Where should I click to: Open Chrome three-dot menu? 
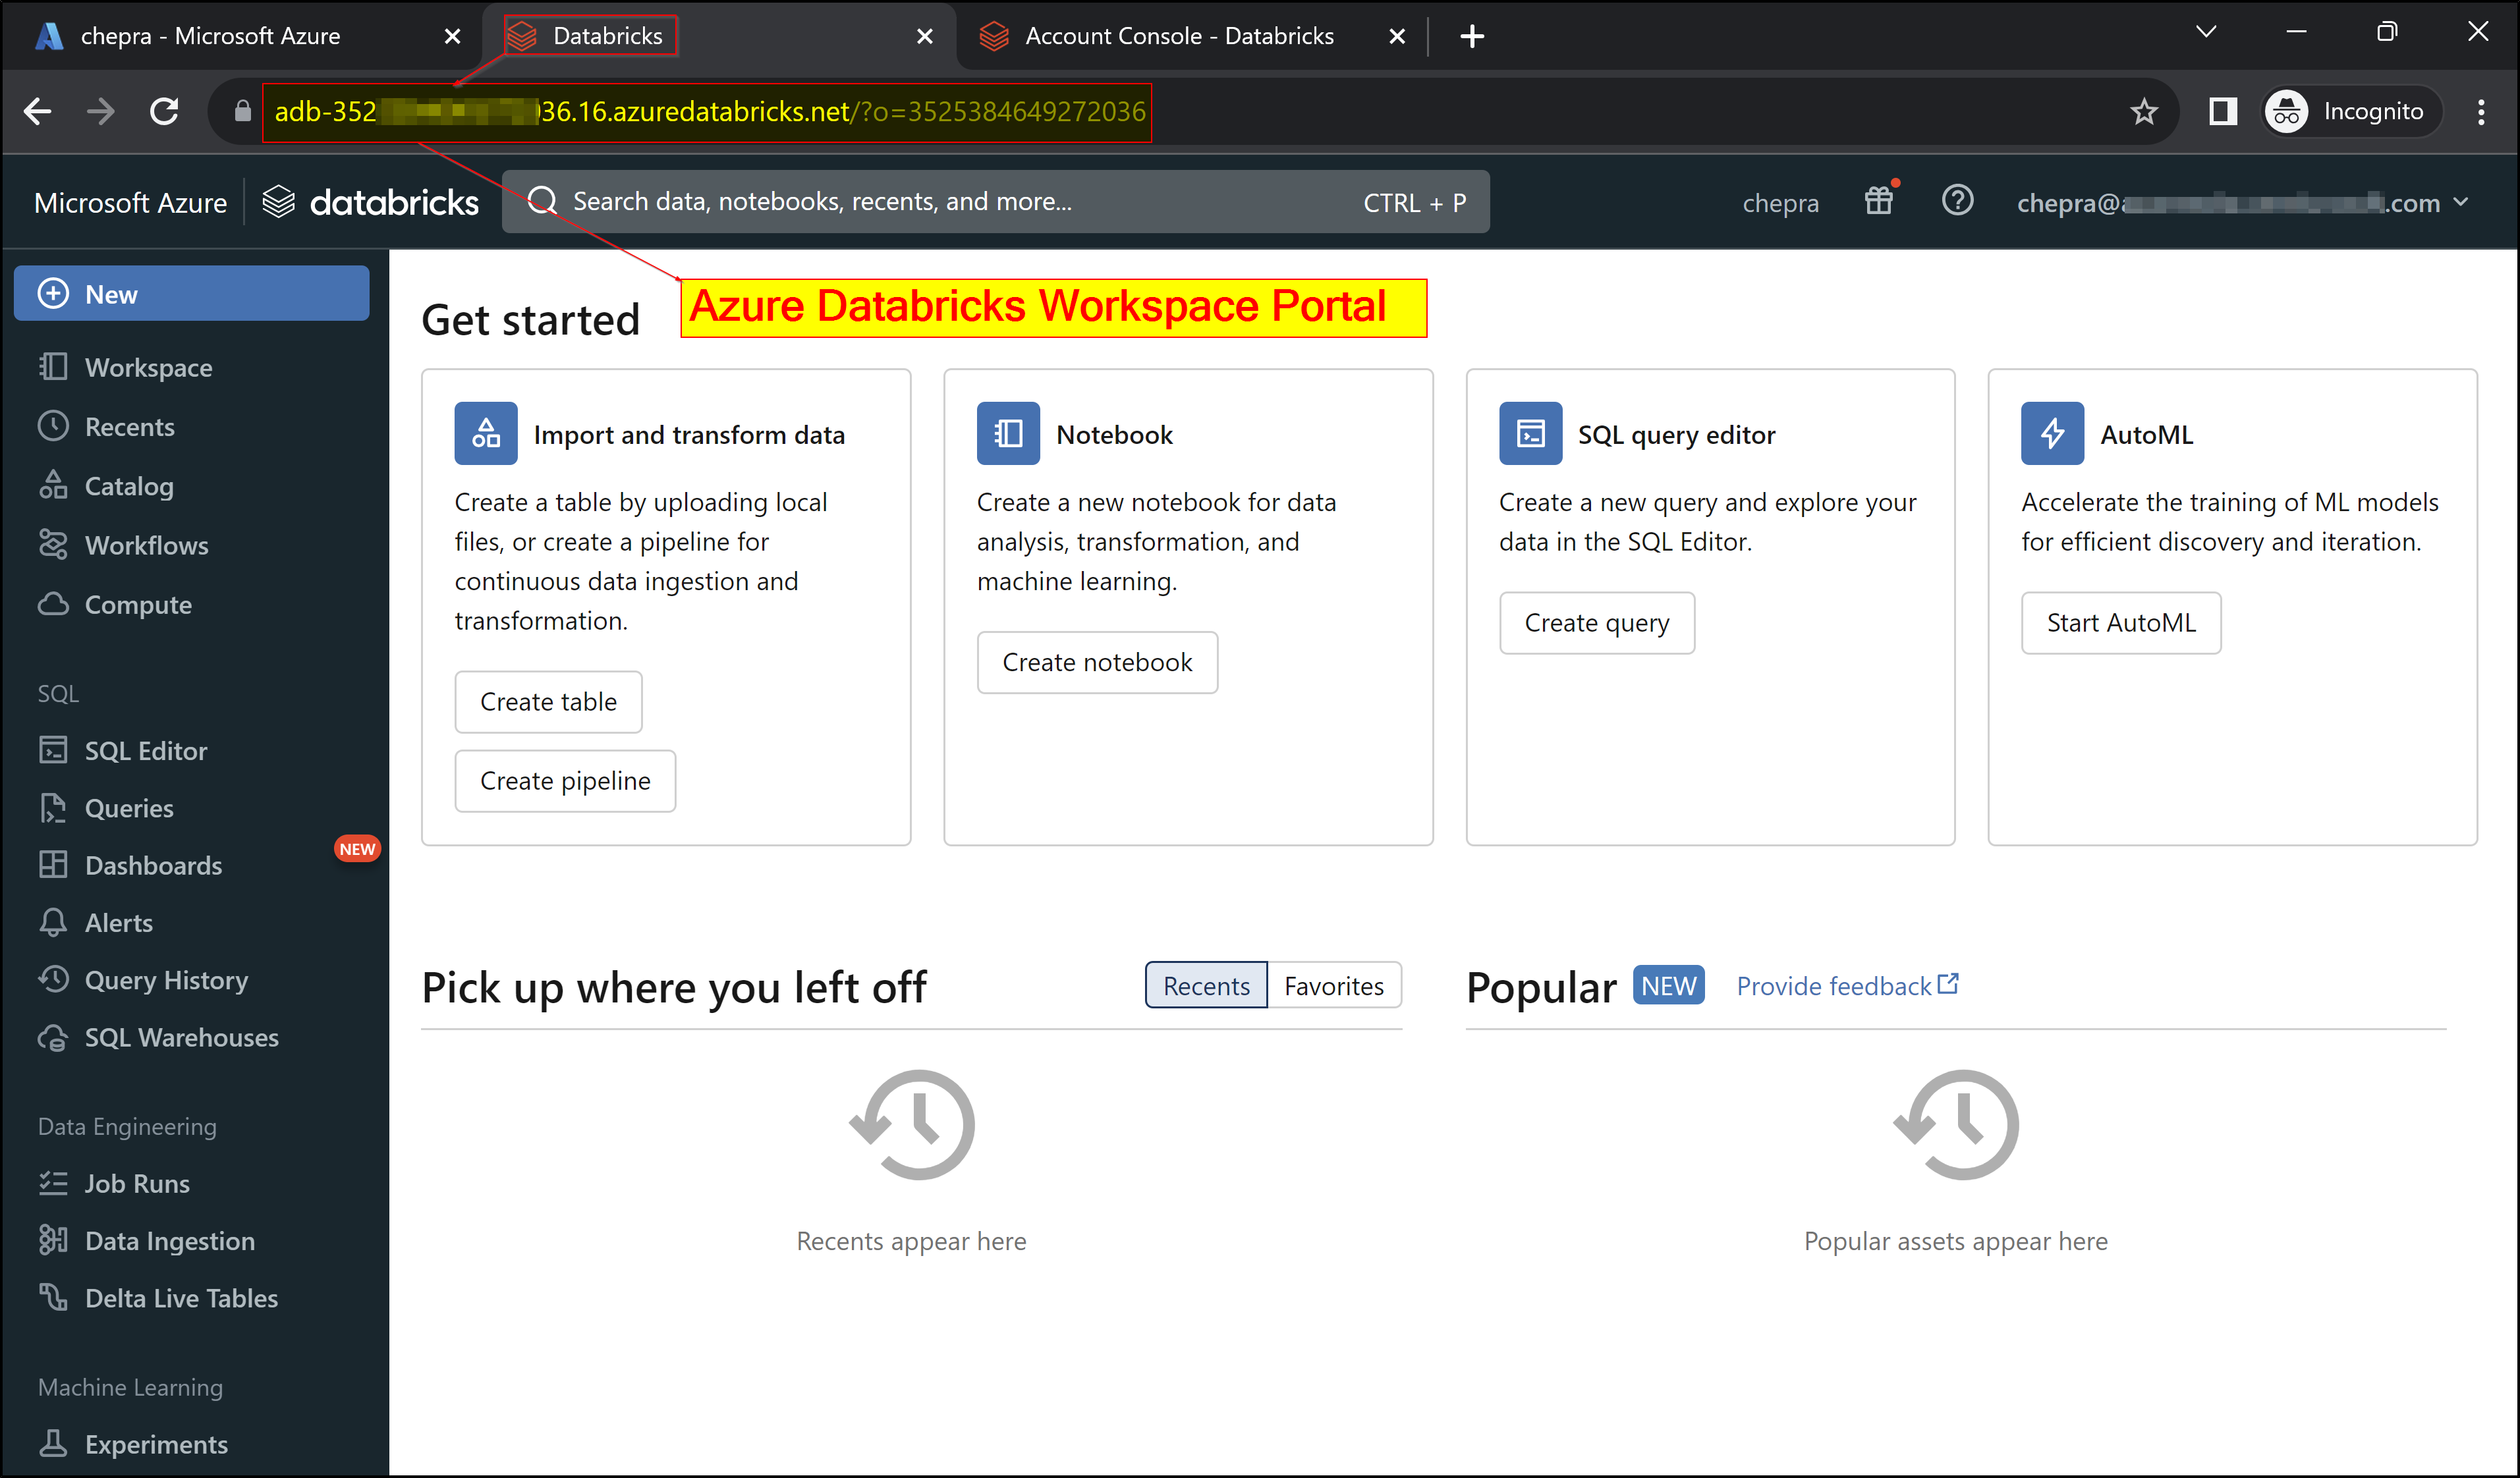(2481, 111)
